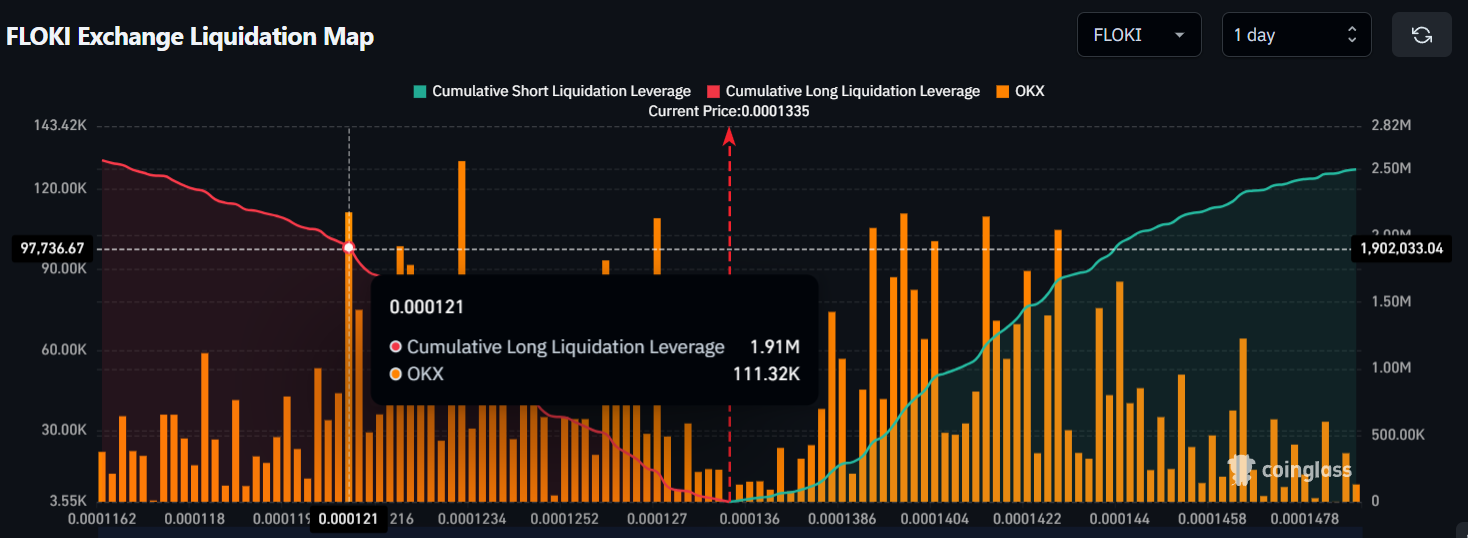This screenshot has width=1468, height=538.
Task: Click the 0.0001386 x-axis label
Action: pyautogui.click(x=842, y=519)
